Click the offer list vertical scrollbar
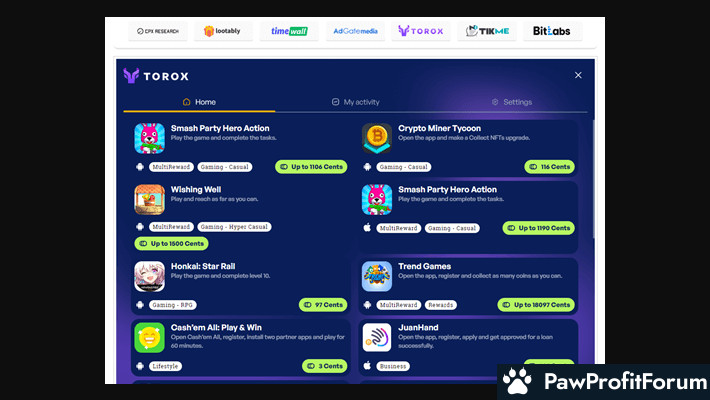710x400 pixels. 592,180
